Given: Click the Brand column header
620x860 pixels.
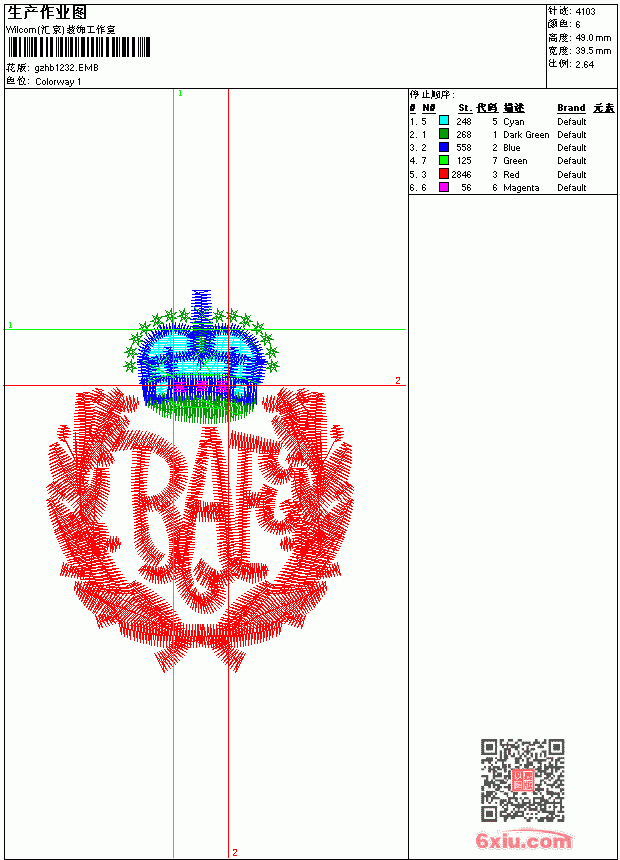Looking at the screenshot, I should point(571,108).
